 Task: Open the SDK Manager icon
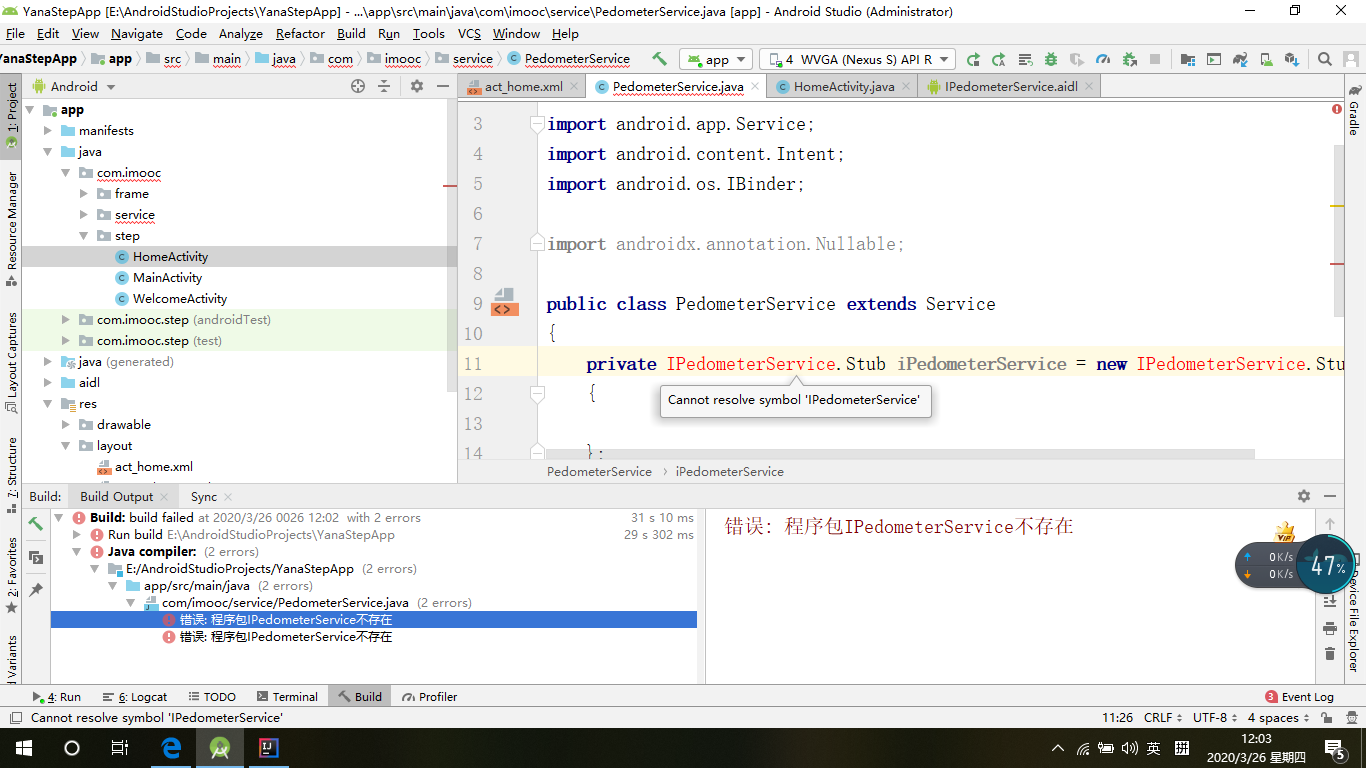point(1292,59)
